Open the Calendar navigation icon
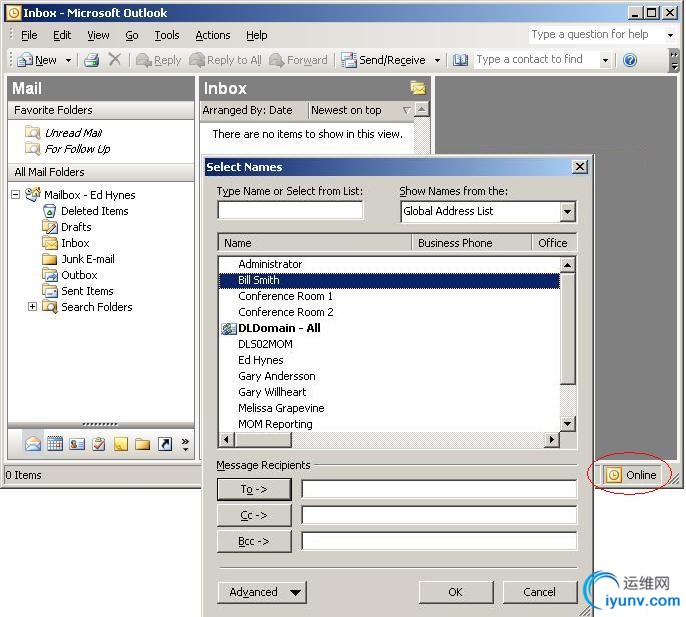This screenshot has width=686, height=617. [55, 444]
